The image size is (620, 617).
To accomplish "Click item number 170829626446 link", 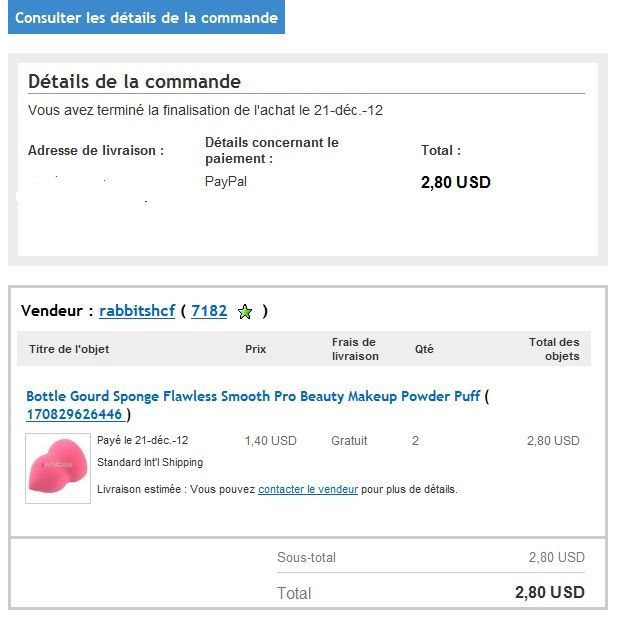I will point(75,414).
